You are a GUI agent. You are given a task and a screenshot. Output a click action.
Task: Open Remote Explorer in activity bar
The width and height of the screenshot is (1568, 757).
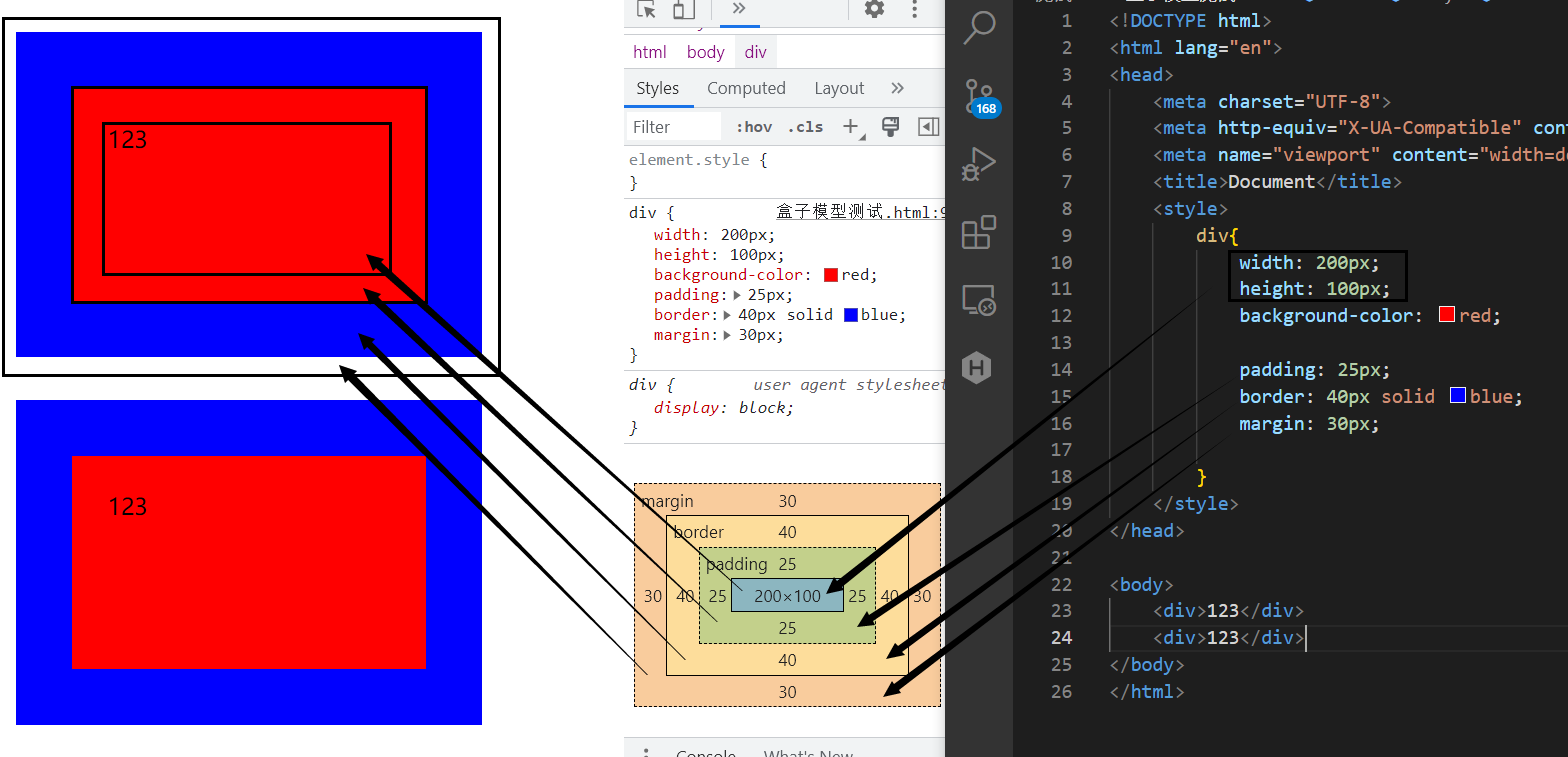click(x=979, y=300)
